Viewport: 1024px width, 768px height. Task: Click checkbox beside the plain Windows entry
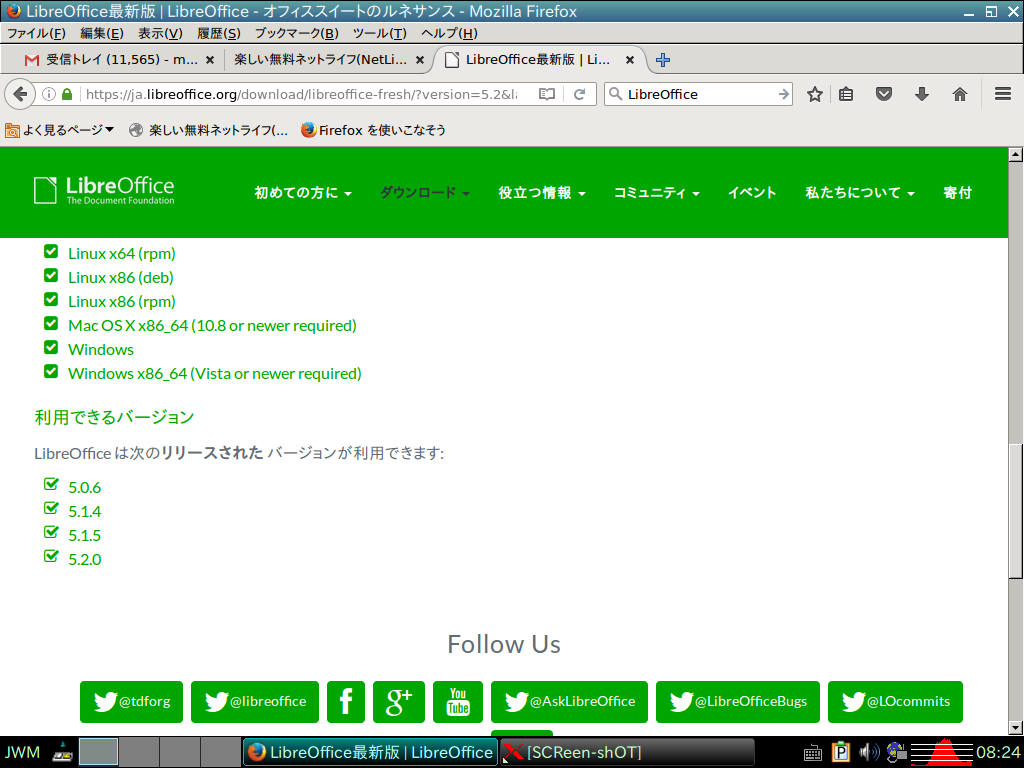pos(51,347)
